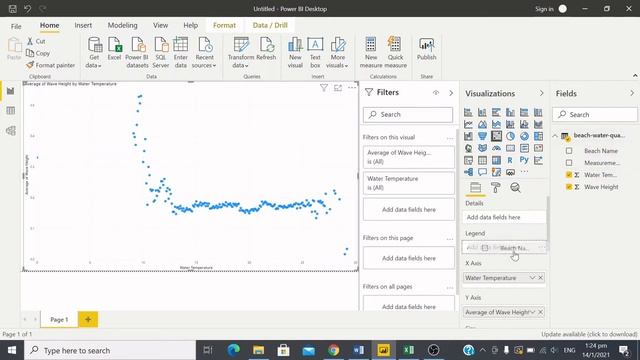Insert an R script visual

510,160
